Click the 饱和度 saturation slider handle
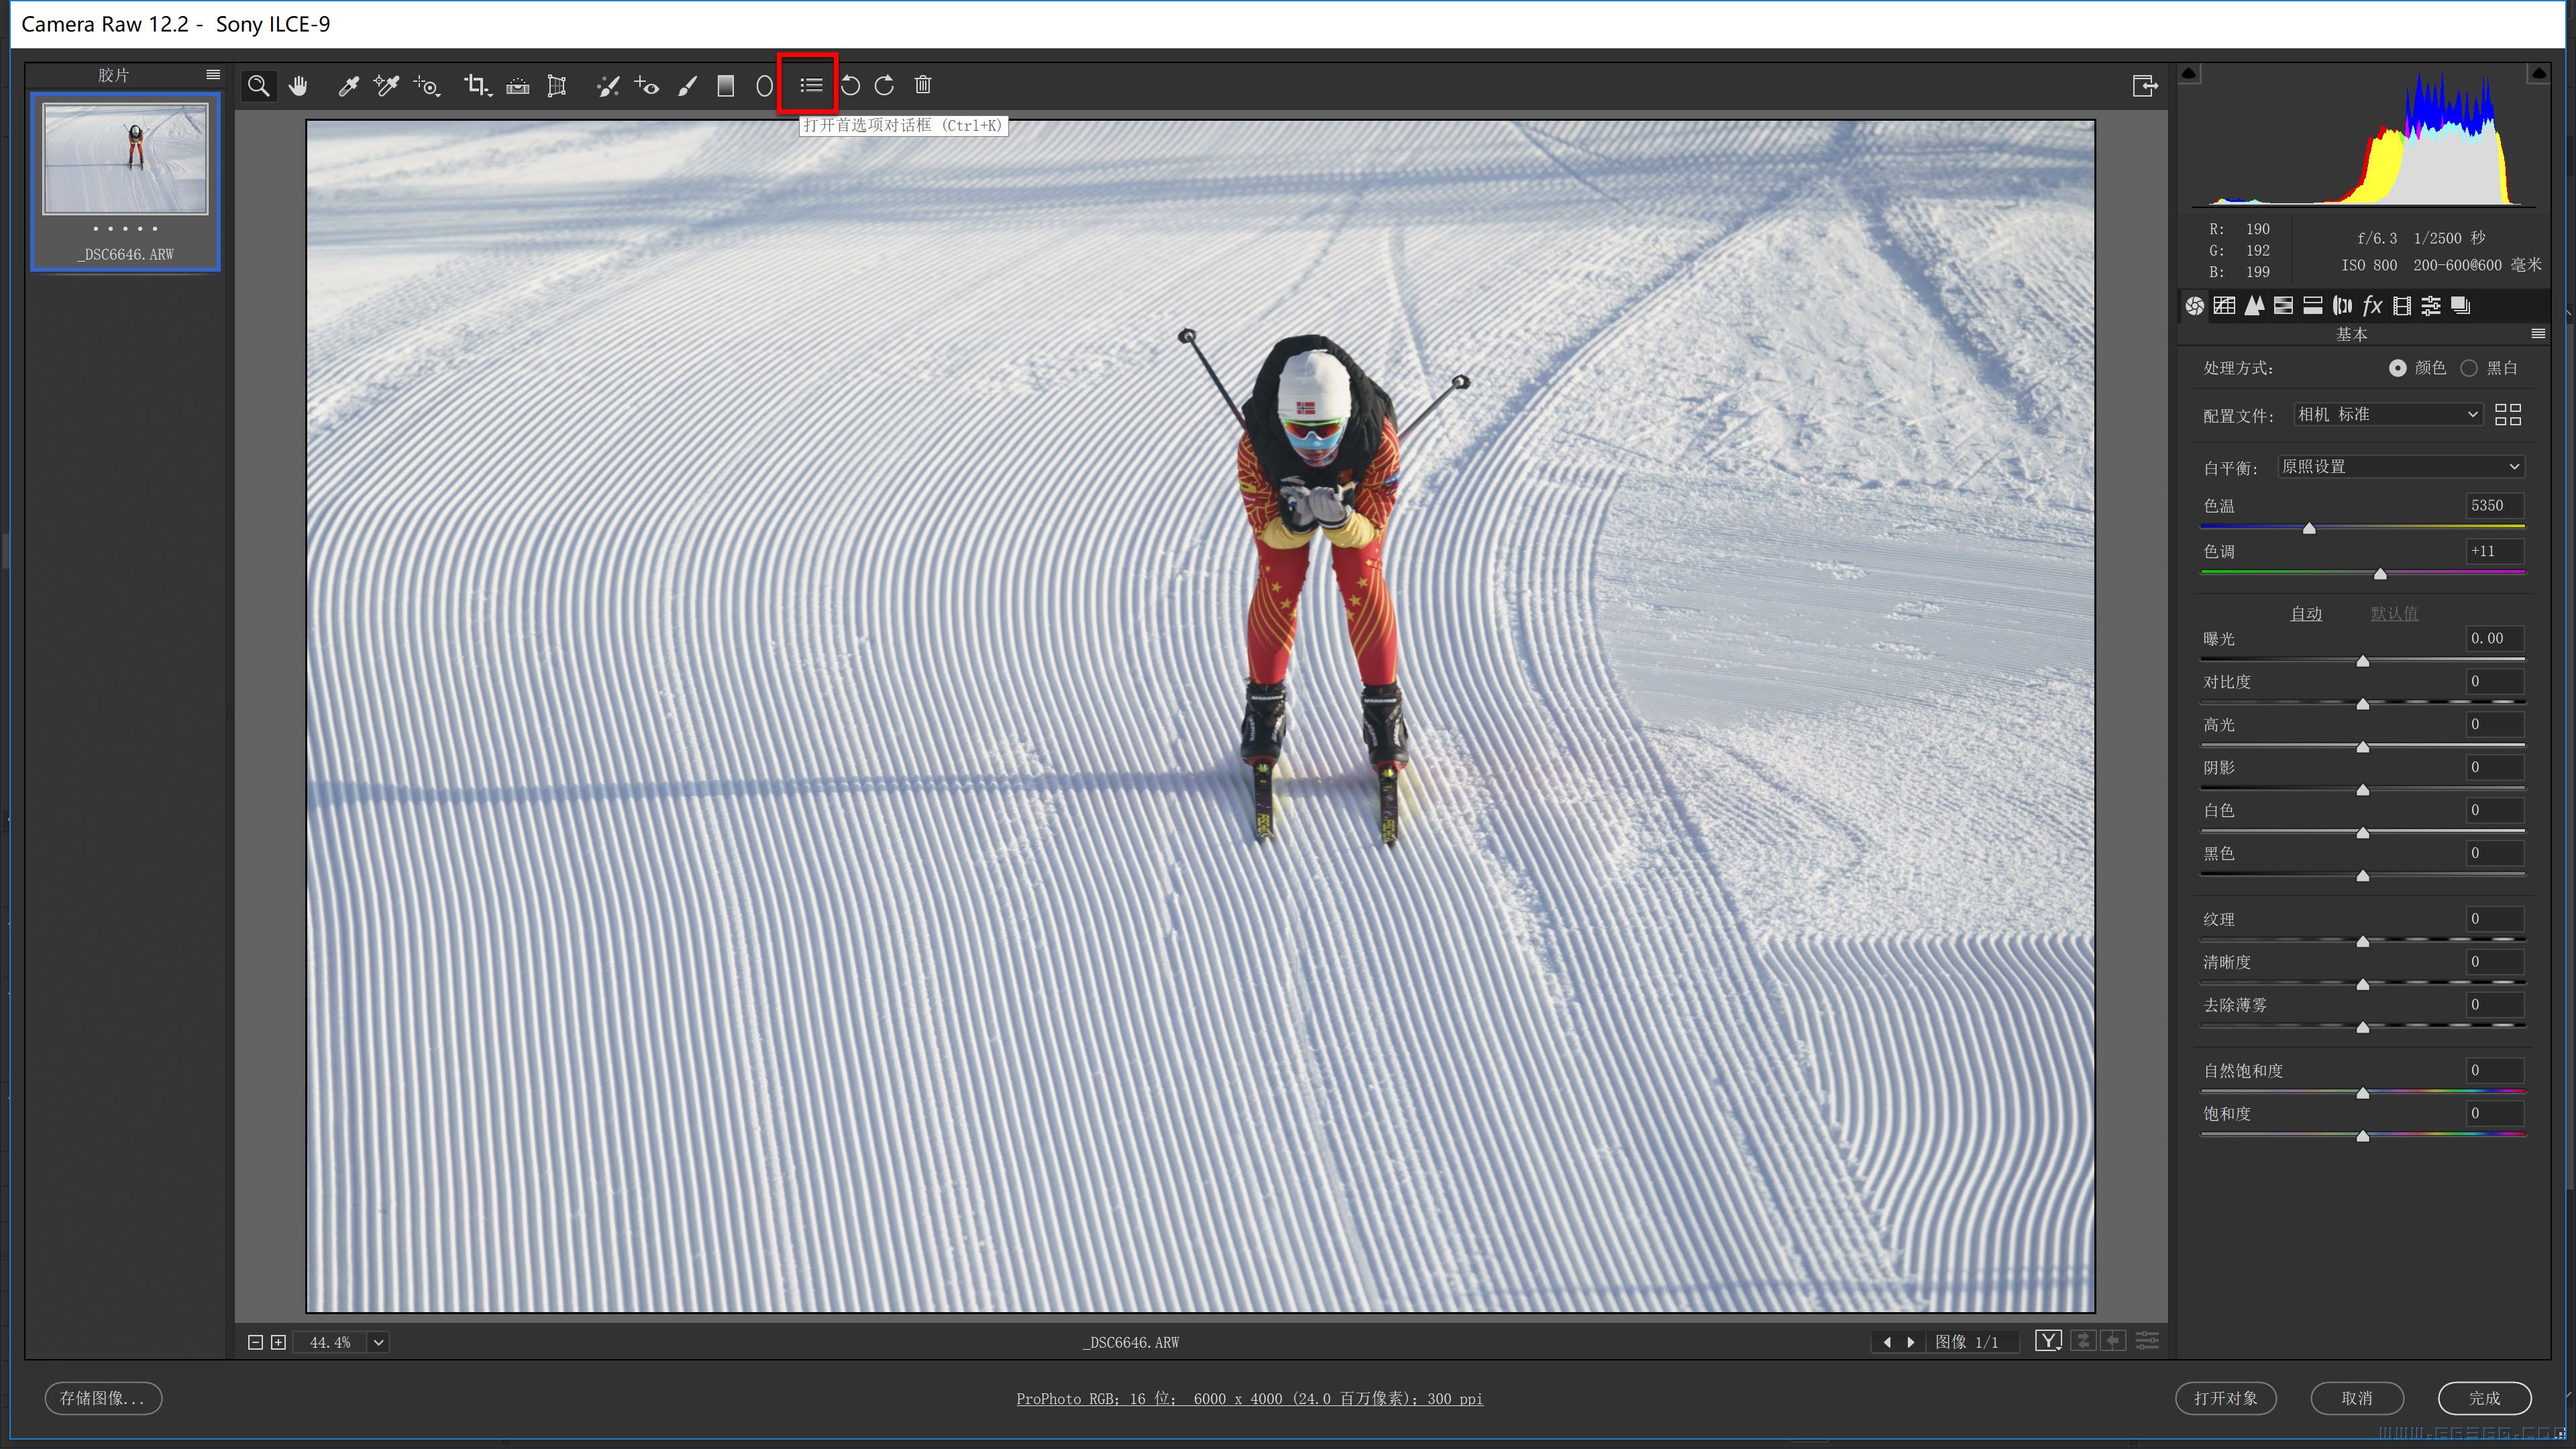The image size is (2576, 1449). point(2363,1136)
